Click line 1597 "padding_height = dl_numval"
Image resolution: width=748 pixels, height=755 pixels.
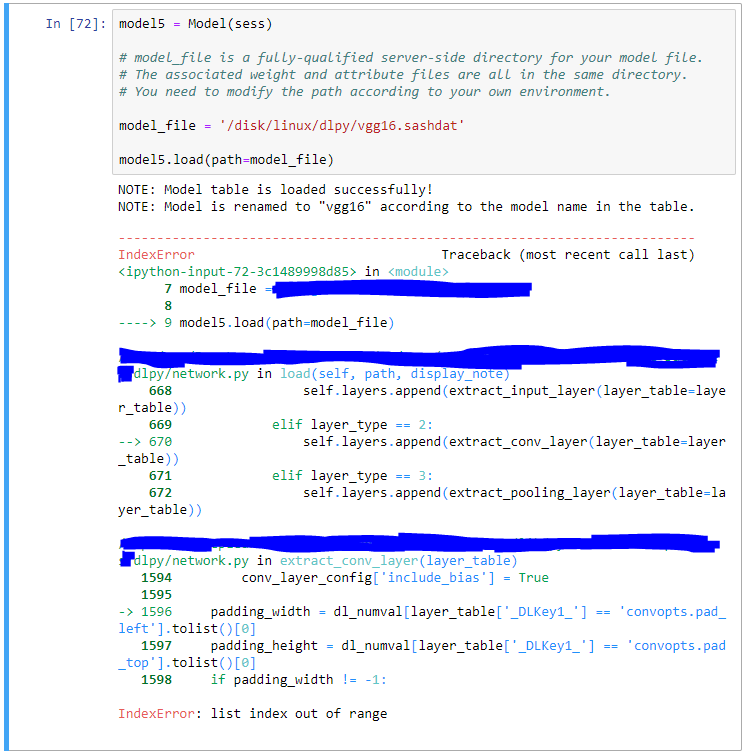coord(422,654)
